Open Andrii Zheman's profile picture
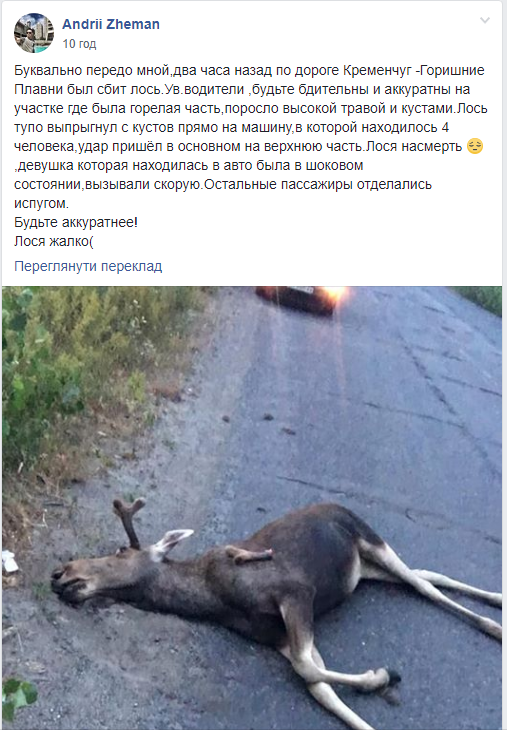This screenshot has width=507, height=732. click(x=34, y=33)
